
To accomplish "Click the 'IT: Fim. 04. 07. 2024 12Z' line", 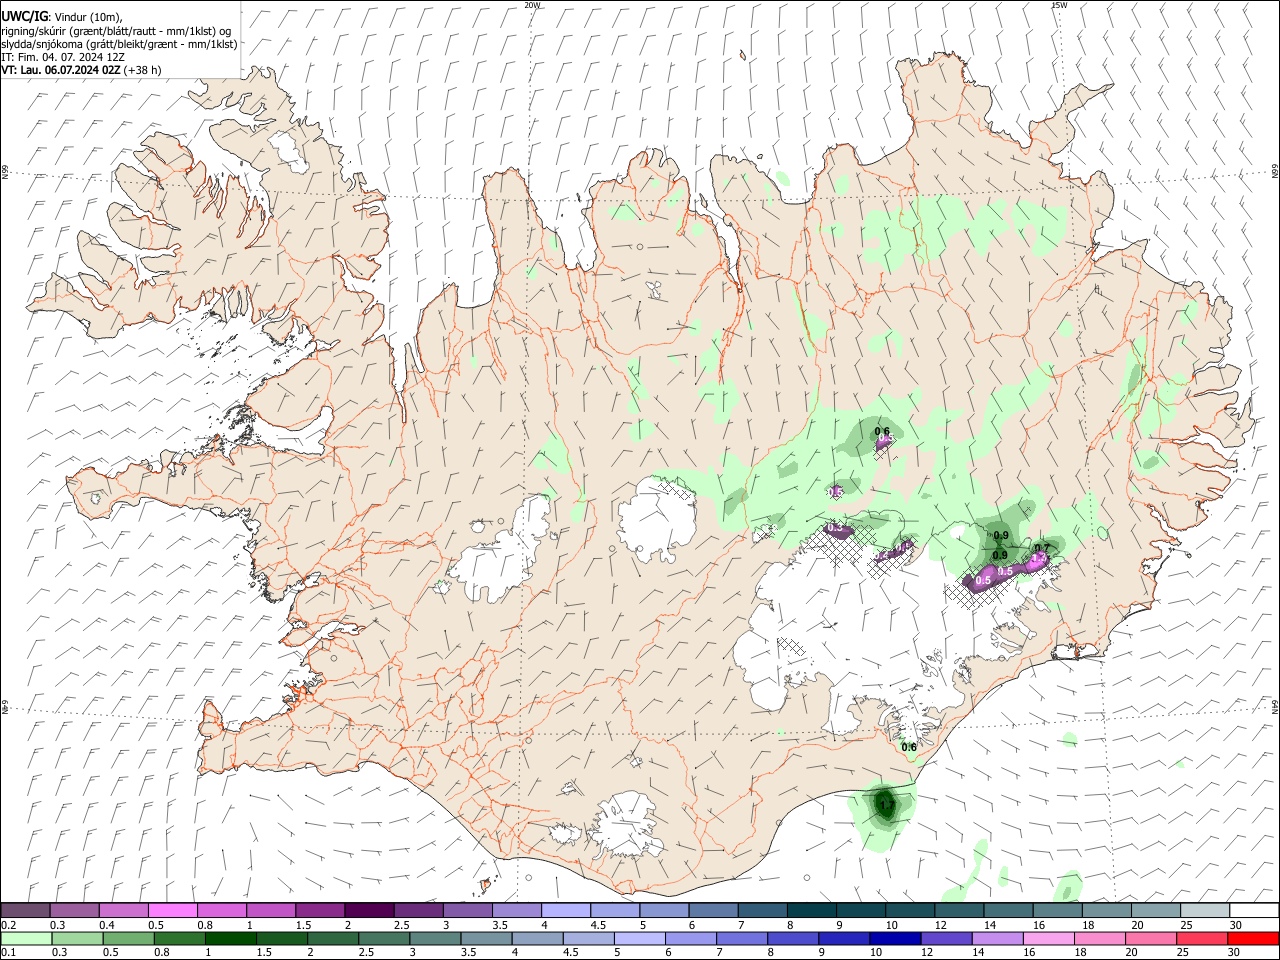I will point(63,57).
